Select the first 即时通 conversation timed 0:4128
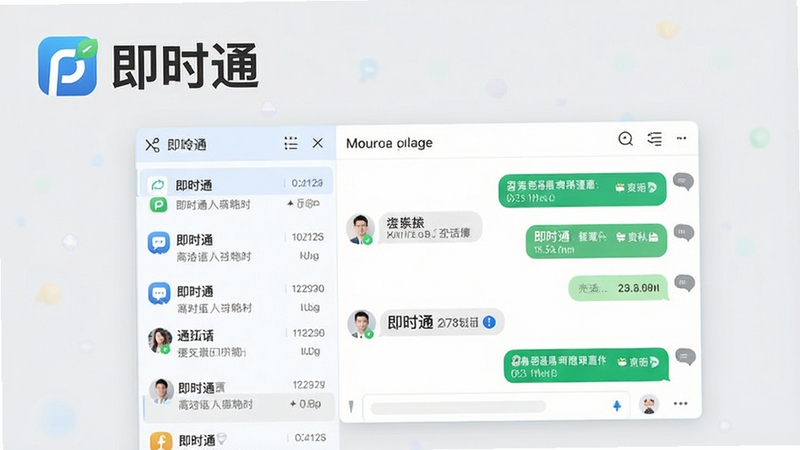The height and width of the screenshot is (450, 800). pyautogui.click(x=236, y=183)
